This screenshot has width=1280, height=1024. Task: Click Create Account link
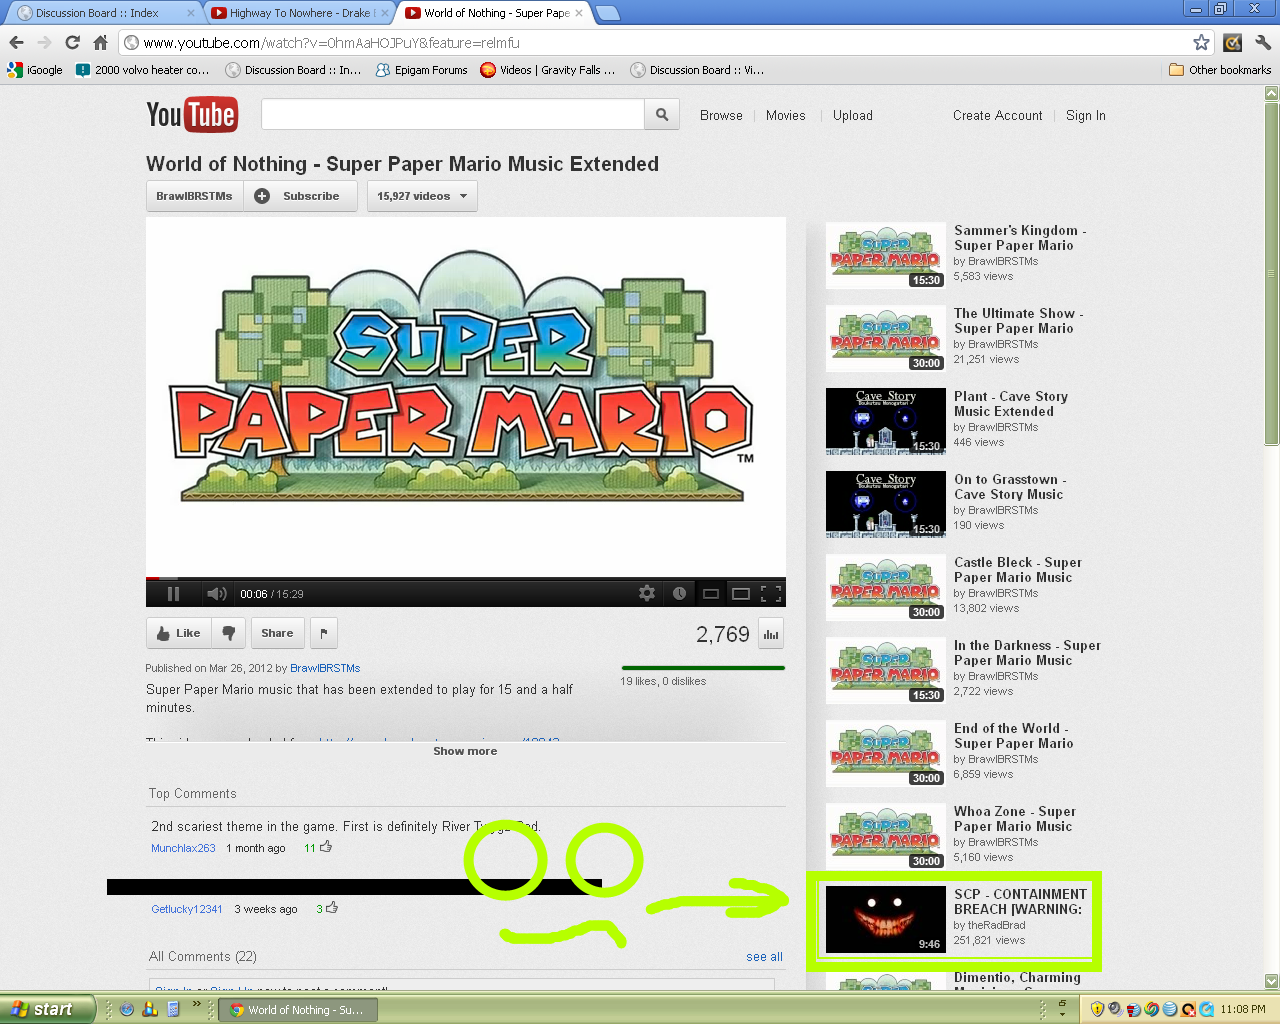tap(998, 116)
